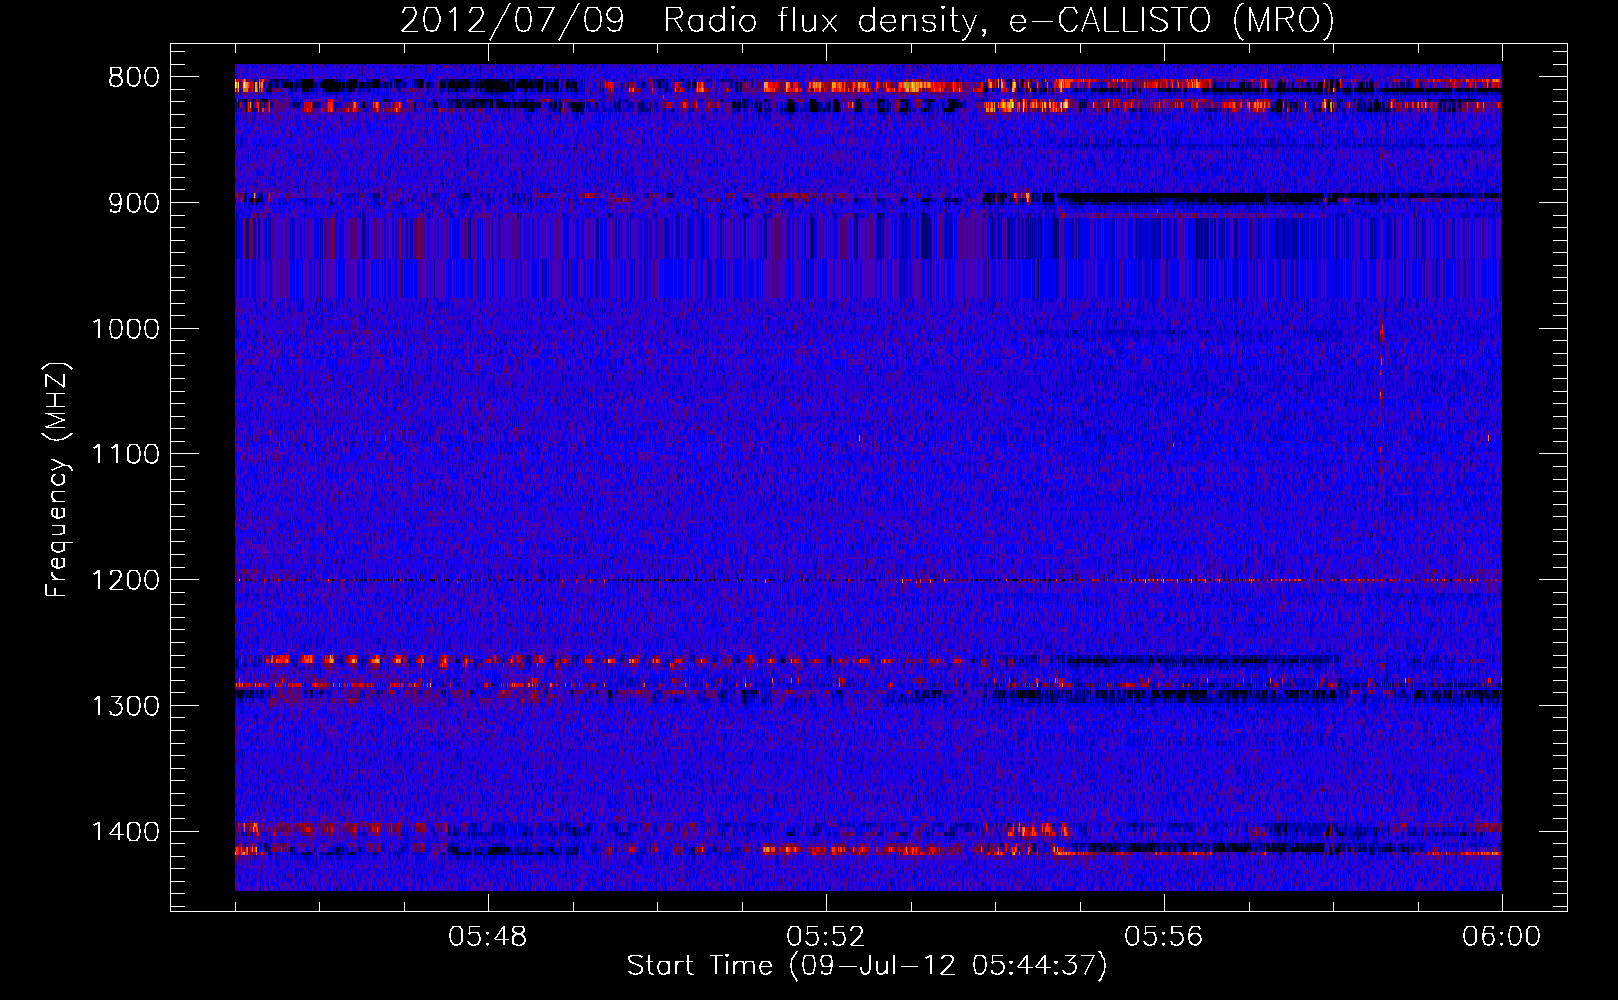Click the 1000 frequency tick label
Image resolution: width=1618 pixels, height=1000 pixels.
[125, 329]
